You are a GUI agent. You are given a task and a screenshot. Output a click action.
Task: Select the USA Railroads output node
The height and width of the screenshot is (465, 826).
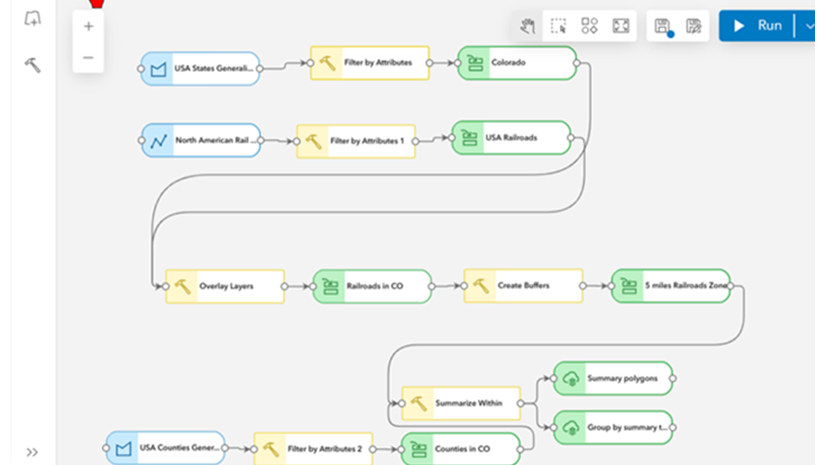click(511, 137)
